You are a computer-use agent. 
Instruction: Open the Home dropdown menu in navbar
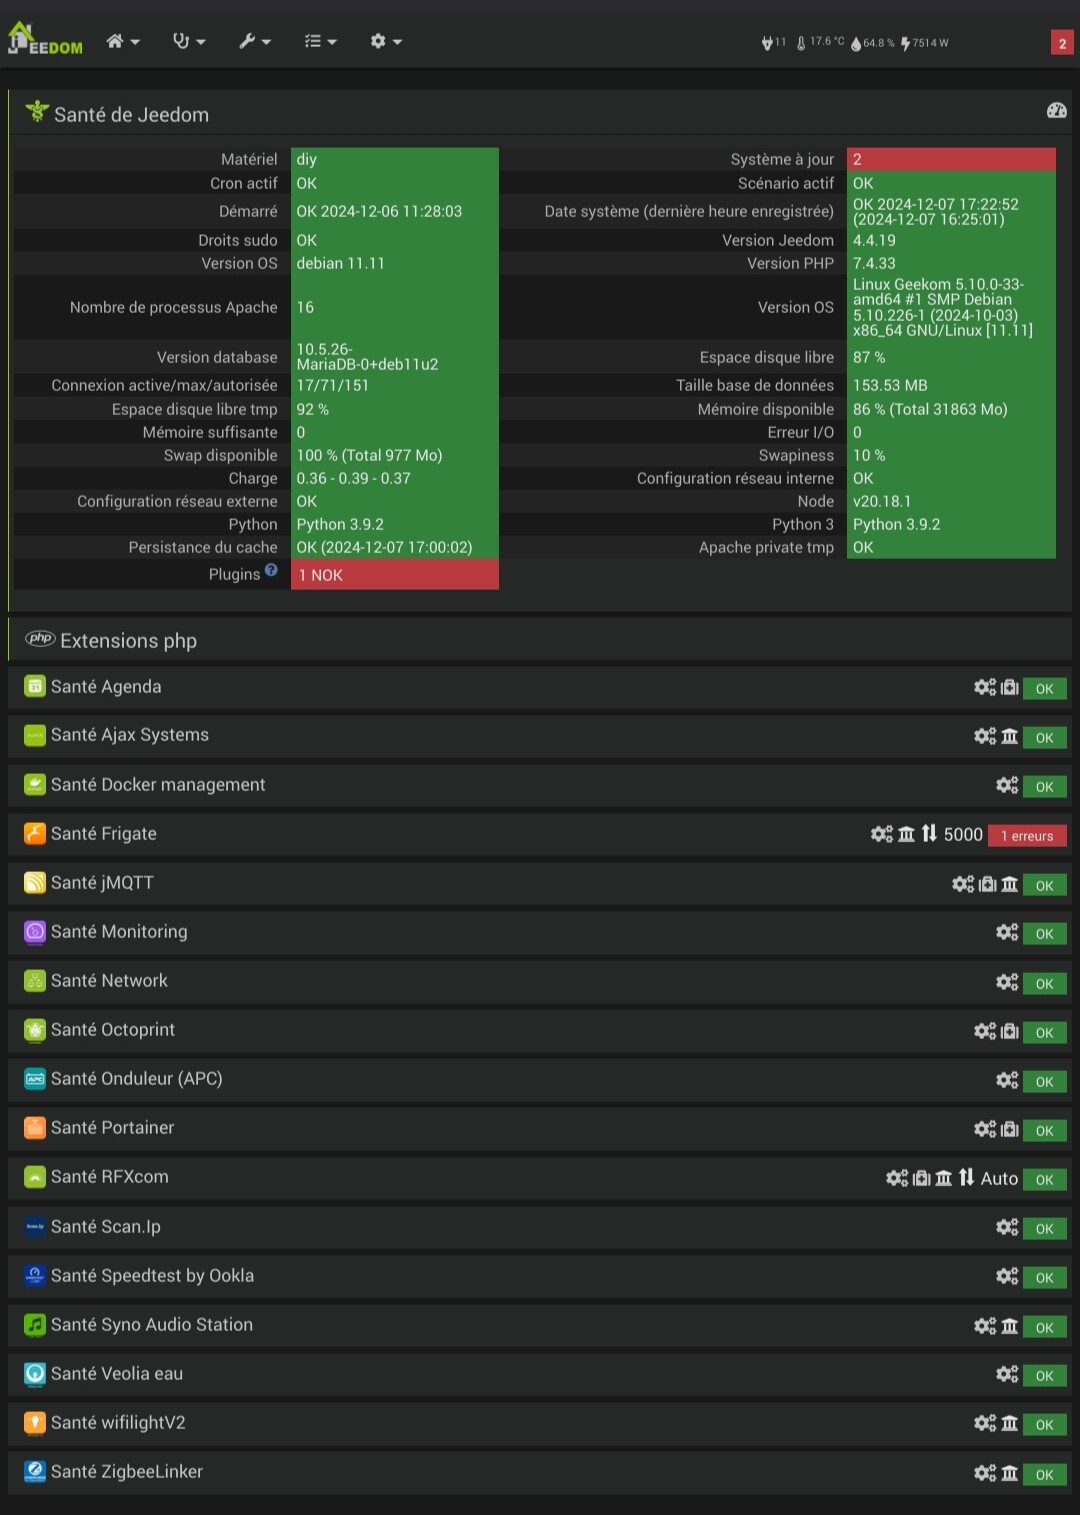123,41
